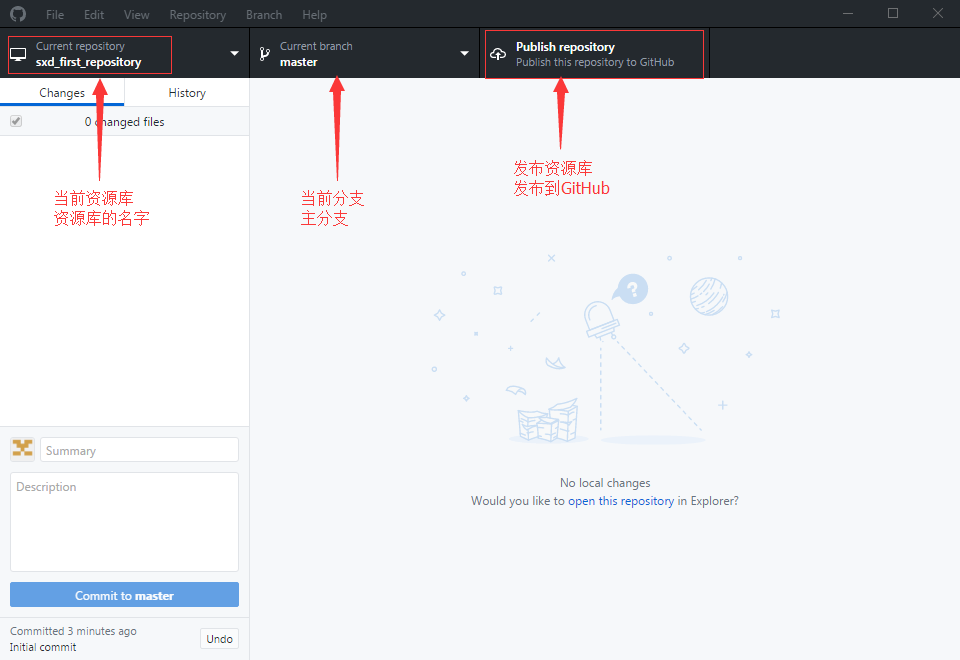Open the Repository menu
Image resolution: width=960 pixels, height=660 pixels.
(197, 15)
